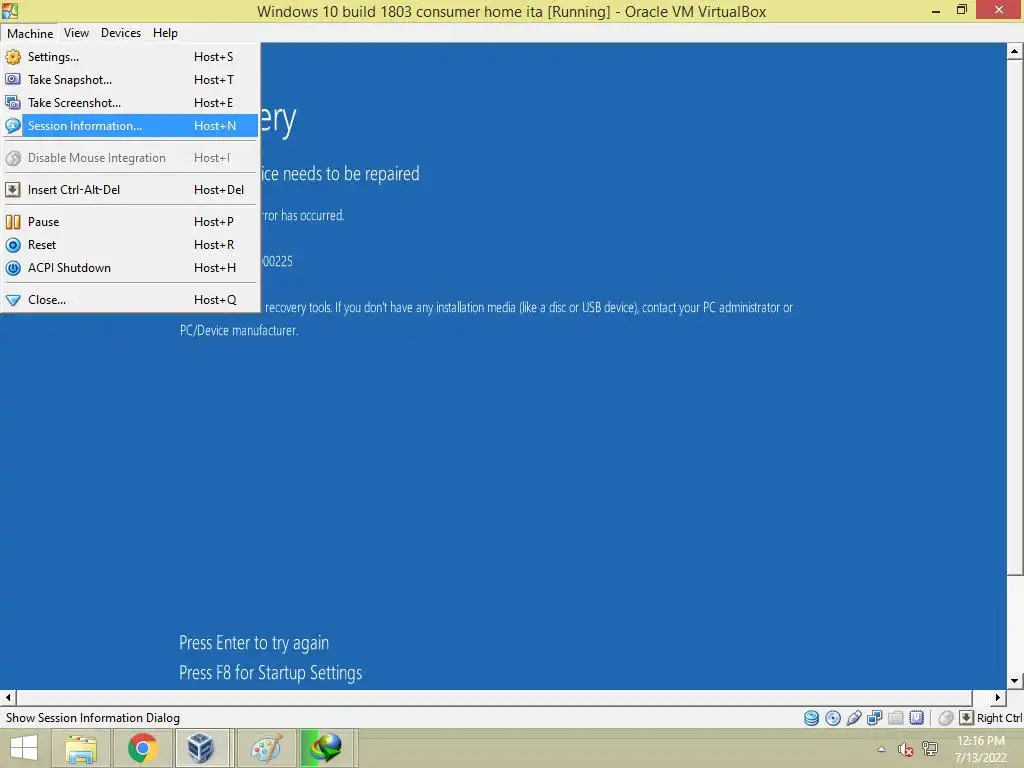1024x768 pixels.
Task: Click the Right Ctrl host key label
Action: (999, 718)
